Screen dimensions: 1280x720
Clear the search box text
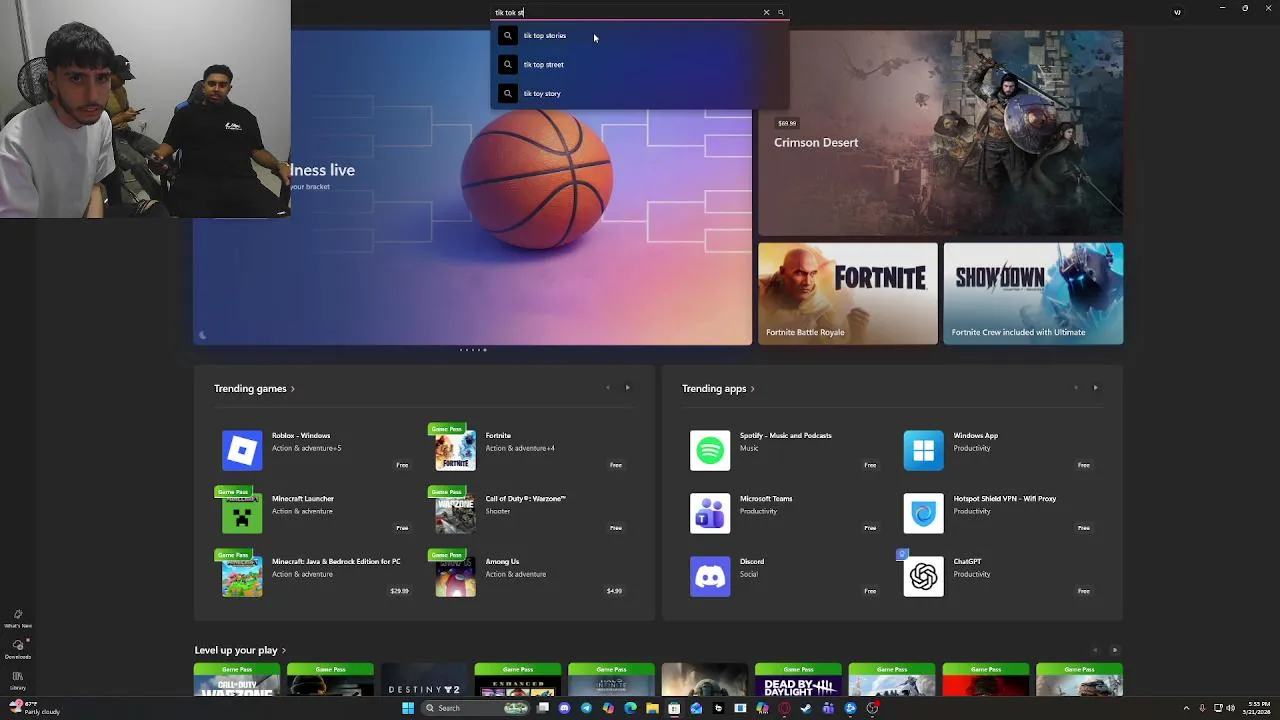766,13
